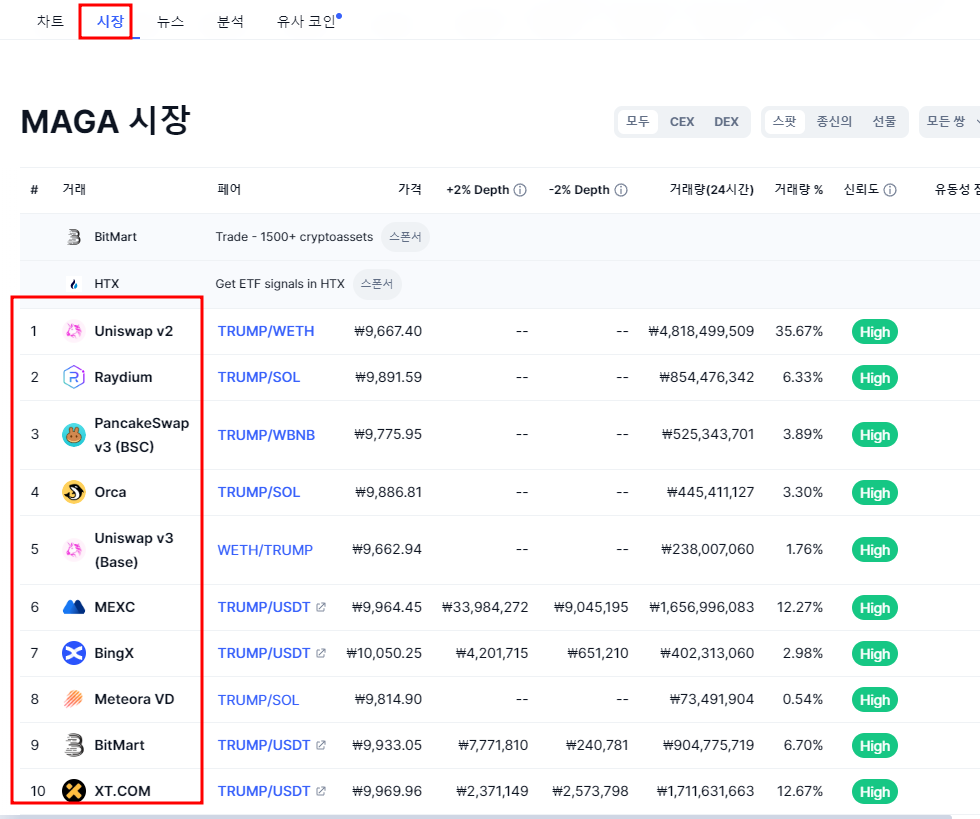Screen dimensions: 980x819
Task: Open the 모든 쌍 pairs dropdown
Action: [x=948, y=121]
